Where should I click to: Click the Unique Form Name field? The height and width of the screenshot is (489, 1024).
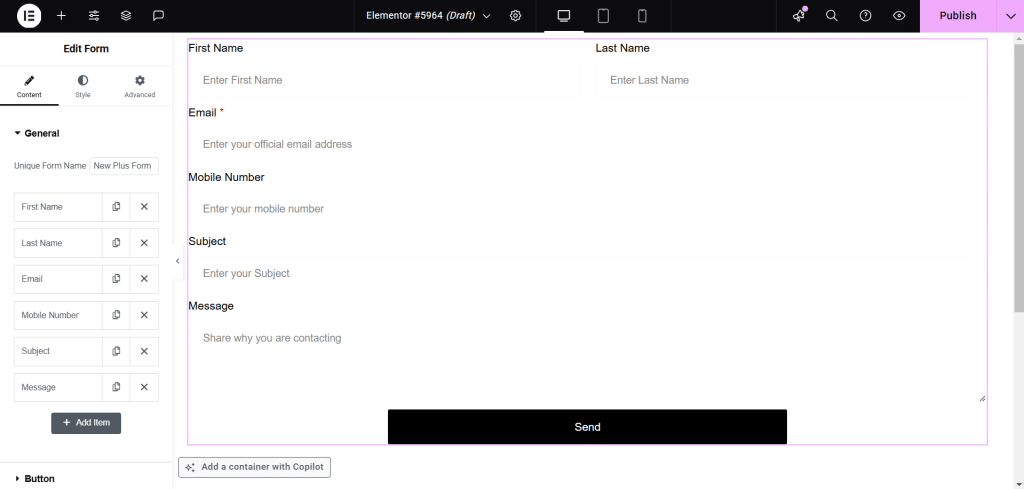[124, 166]
